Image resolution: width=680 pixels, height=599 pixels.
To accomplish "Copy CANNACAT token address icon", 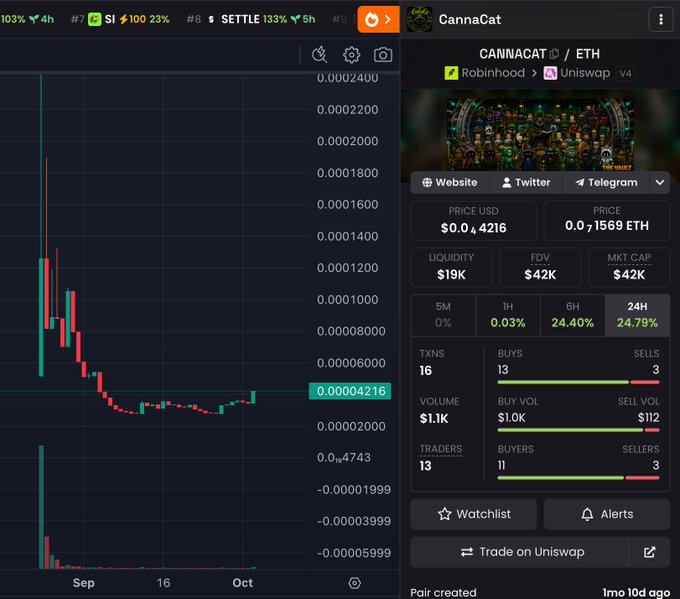I will tap(554, 54).
